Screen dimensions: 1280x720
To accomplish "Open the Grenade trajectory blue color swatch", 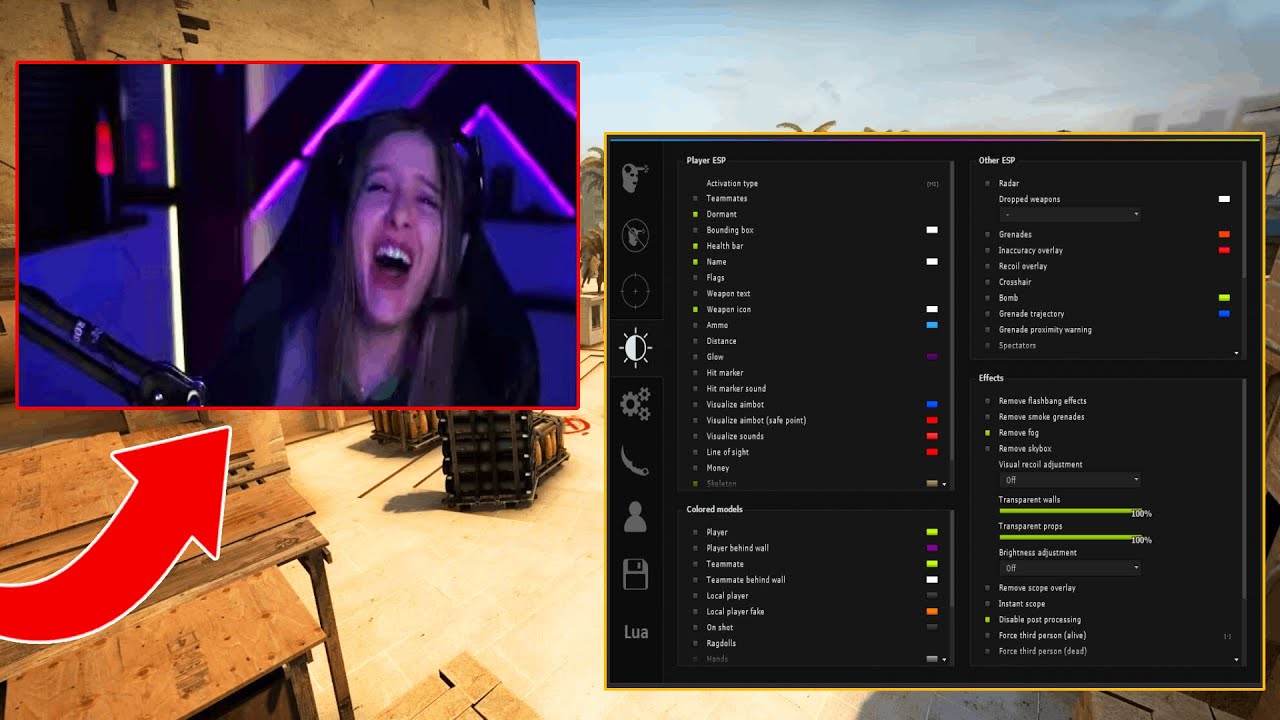I will (x=1224, y=314).
